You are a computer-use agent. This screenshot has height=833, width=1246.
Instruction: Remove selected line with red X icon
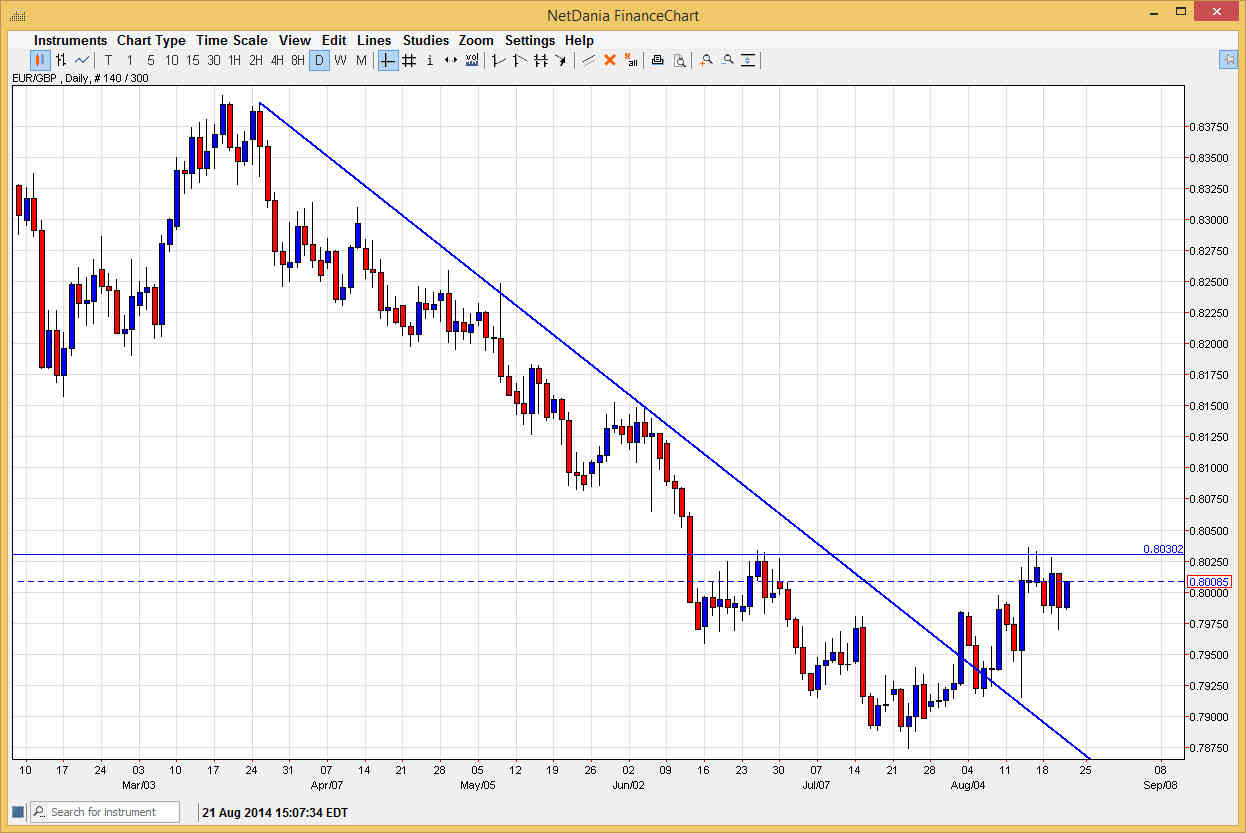click(609, 60)
